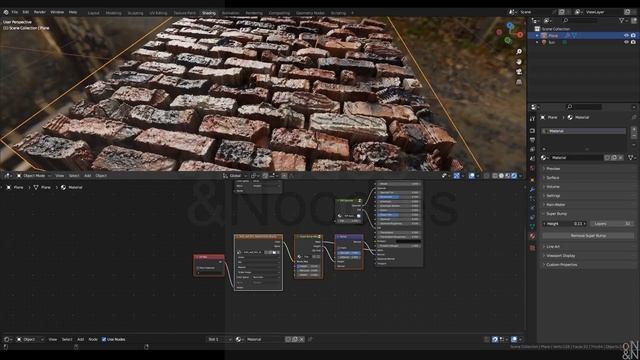Viewport: 640px width, 360px height.
Task: Open the Physics properties tab icon
Action: [x=532, y=208]
